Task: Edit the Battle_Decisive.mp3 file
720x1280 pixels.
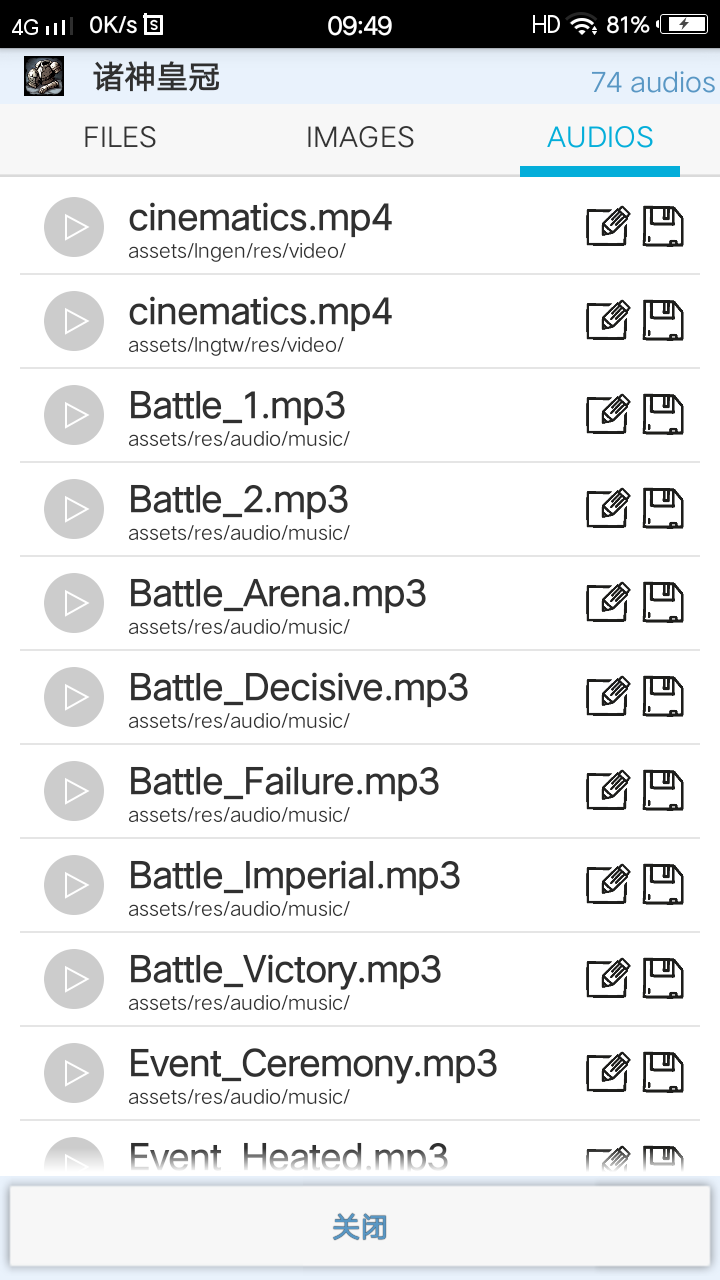Action: tap(607, 697)
